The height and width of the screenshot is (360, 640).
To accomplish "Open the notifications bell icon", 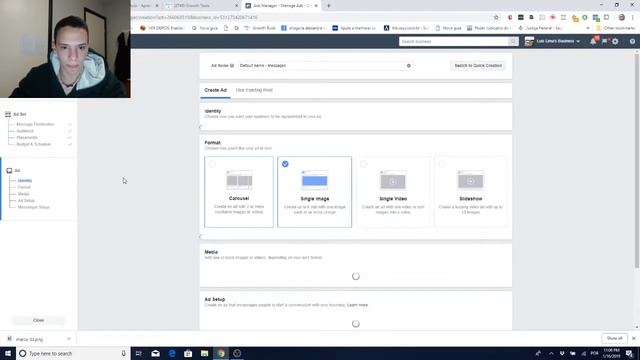I will (x=593, y=41).
